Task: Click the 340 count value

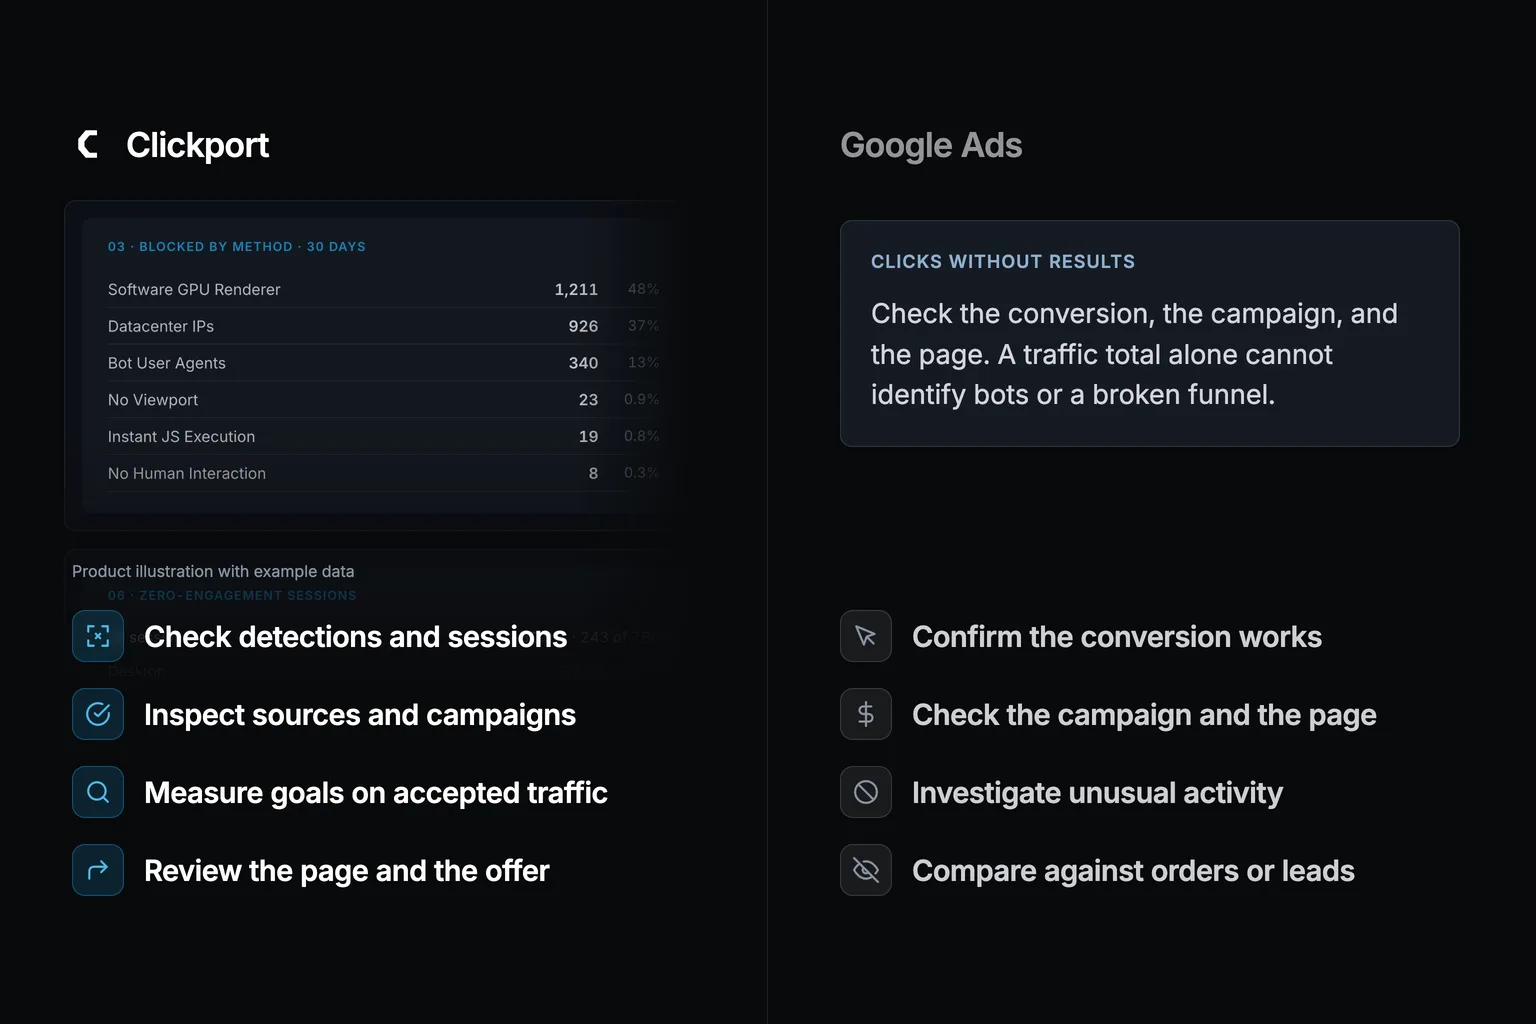Action: coord(583,363)
